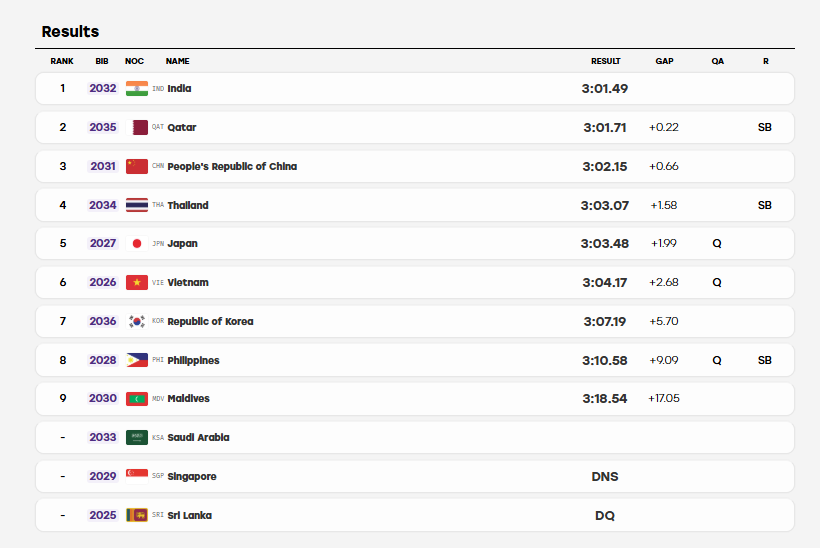Click the Philippines flag icon
This screenshot has width=820, height=548.
[x=136, y=360]
